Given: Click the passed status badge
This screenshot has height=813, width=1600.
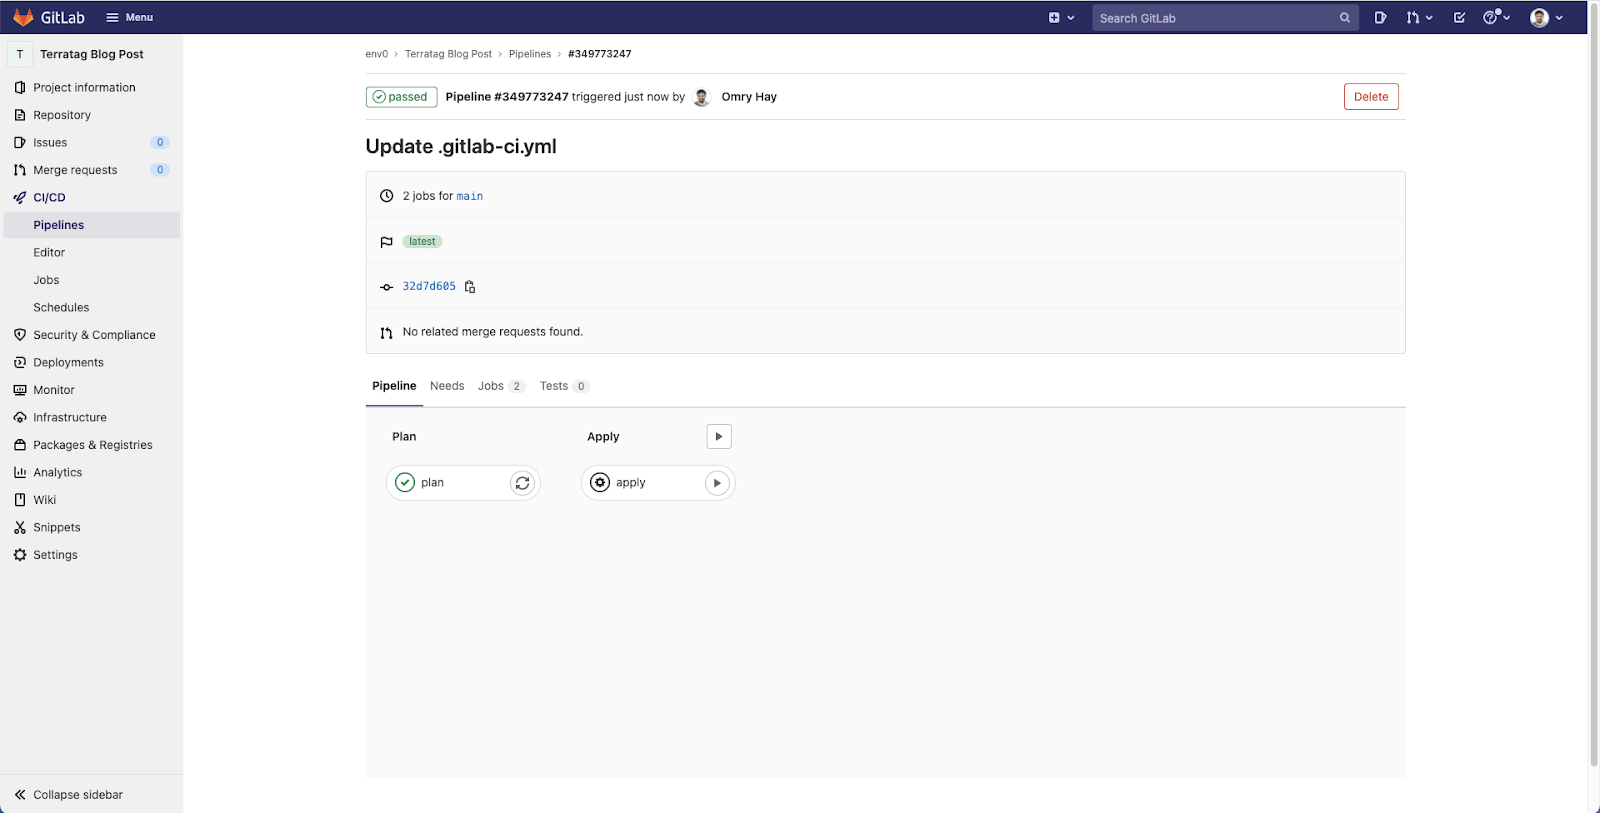Looking at the screenshot, I should coord(401,97).
